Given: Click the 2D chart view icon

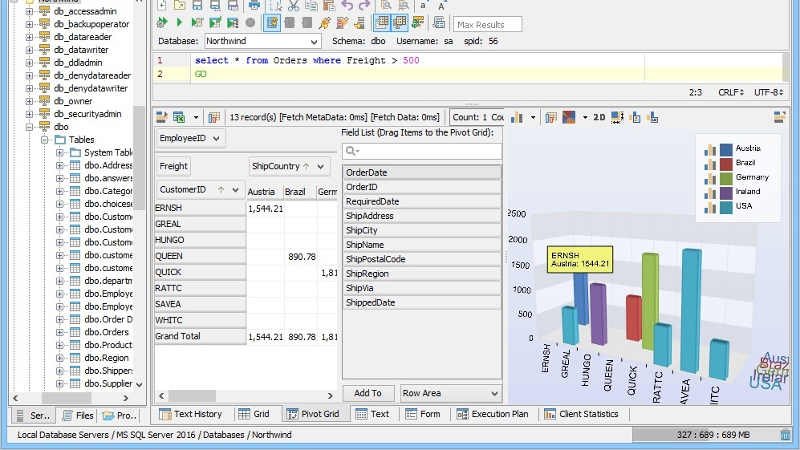Looking at the screenshot, I should pos(599,117).
